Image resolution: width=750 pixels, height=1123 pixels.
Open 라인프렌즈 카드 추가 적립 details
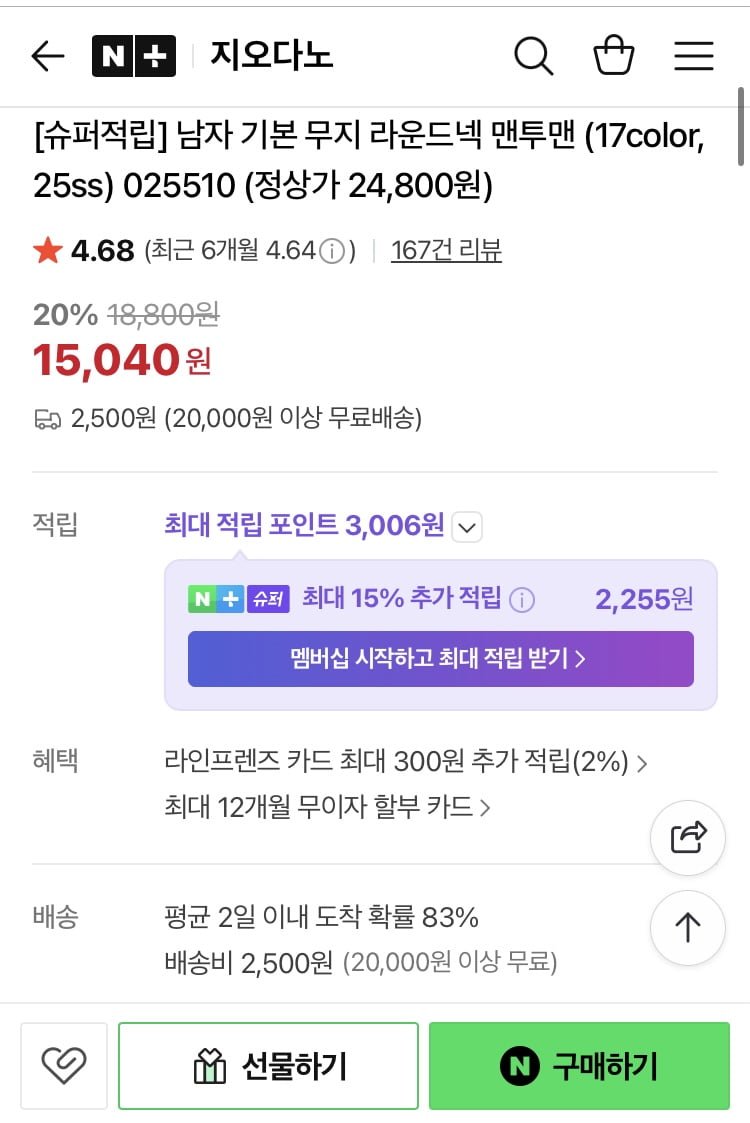[x=405, y=763]
